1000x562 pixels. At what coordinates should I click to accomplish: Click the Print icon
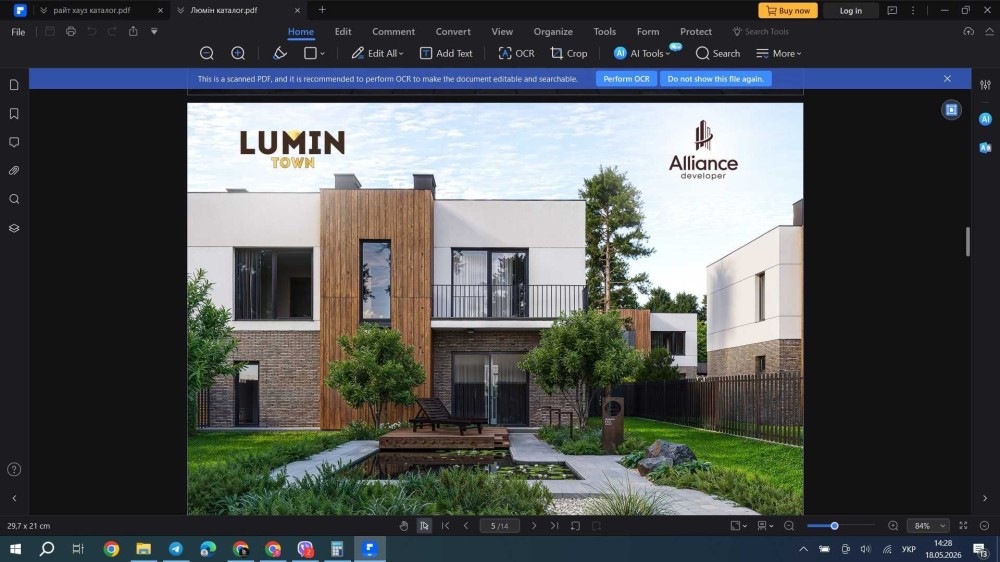[x=71, y=31]
